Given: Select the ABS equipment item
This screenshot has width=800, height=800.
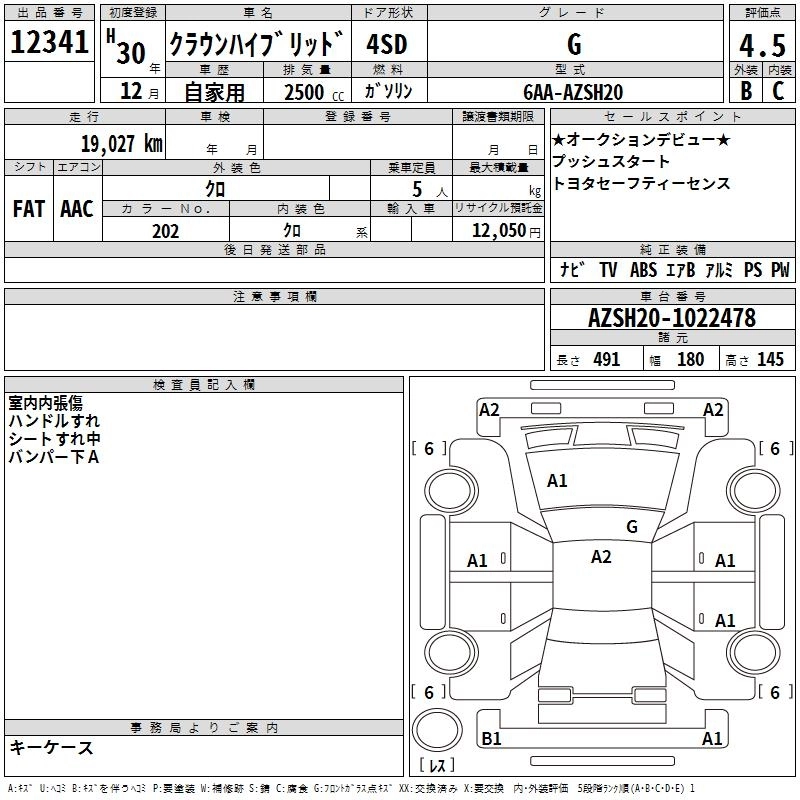Looking at the screenshot, I should 643,270.
